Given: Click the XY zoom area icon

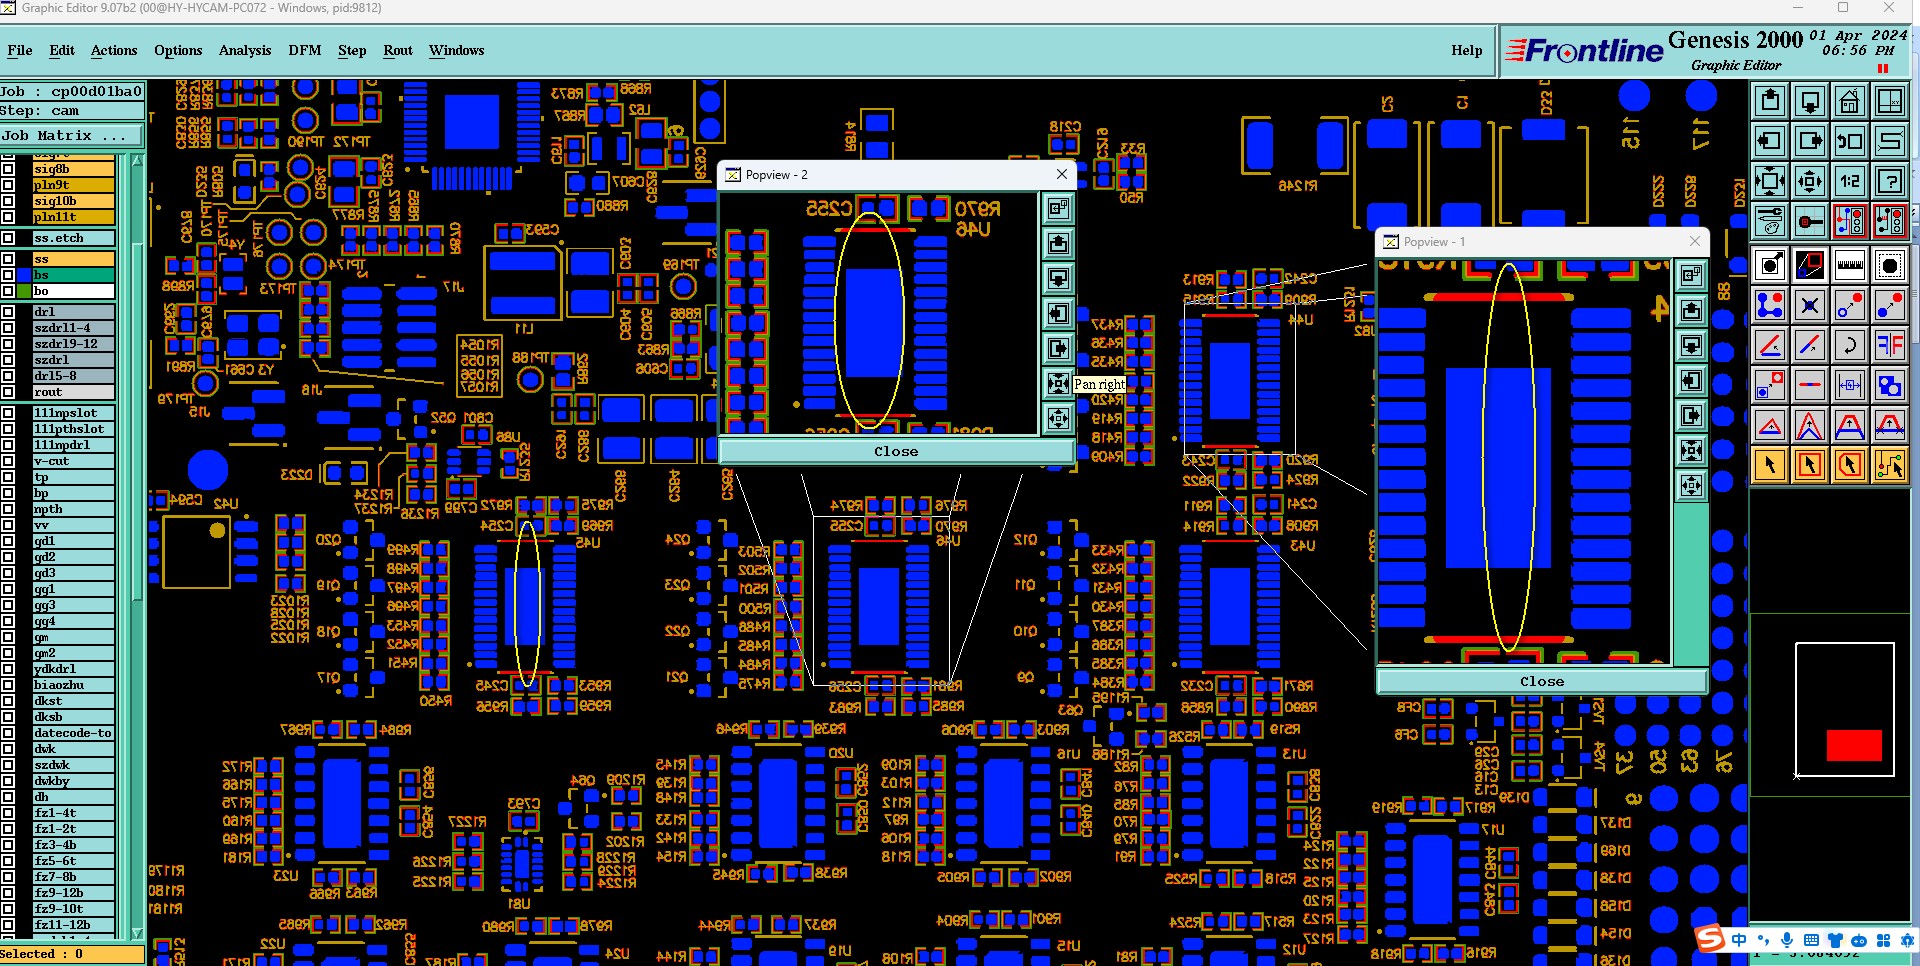Looking at the screenshot, I should 1890,101.
